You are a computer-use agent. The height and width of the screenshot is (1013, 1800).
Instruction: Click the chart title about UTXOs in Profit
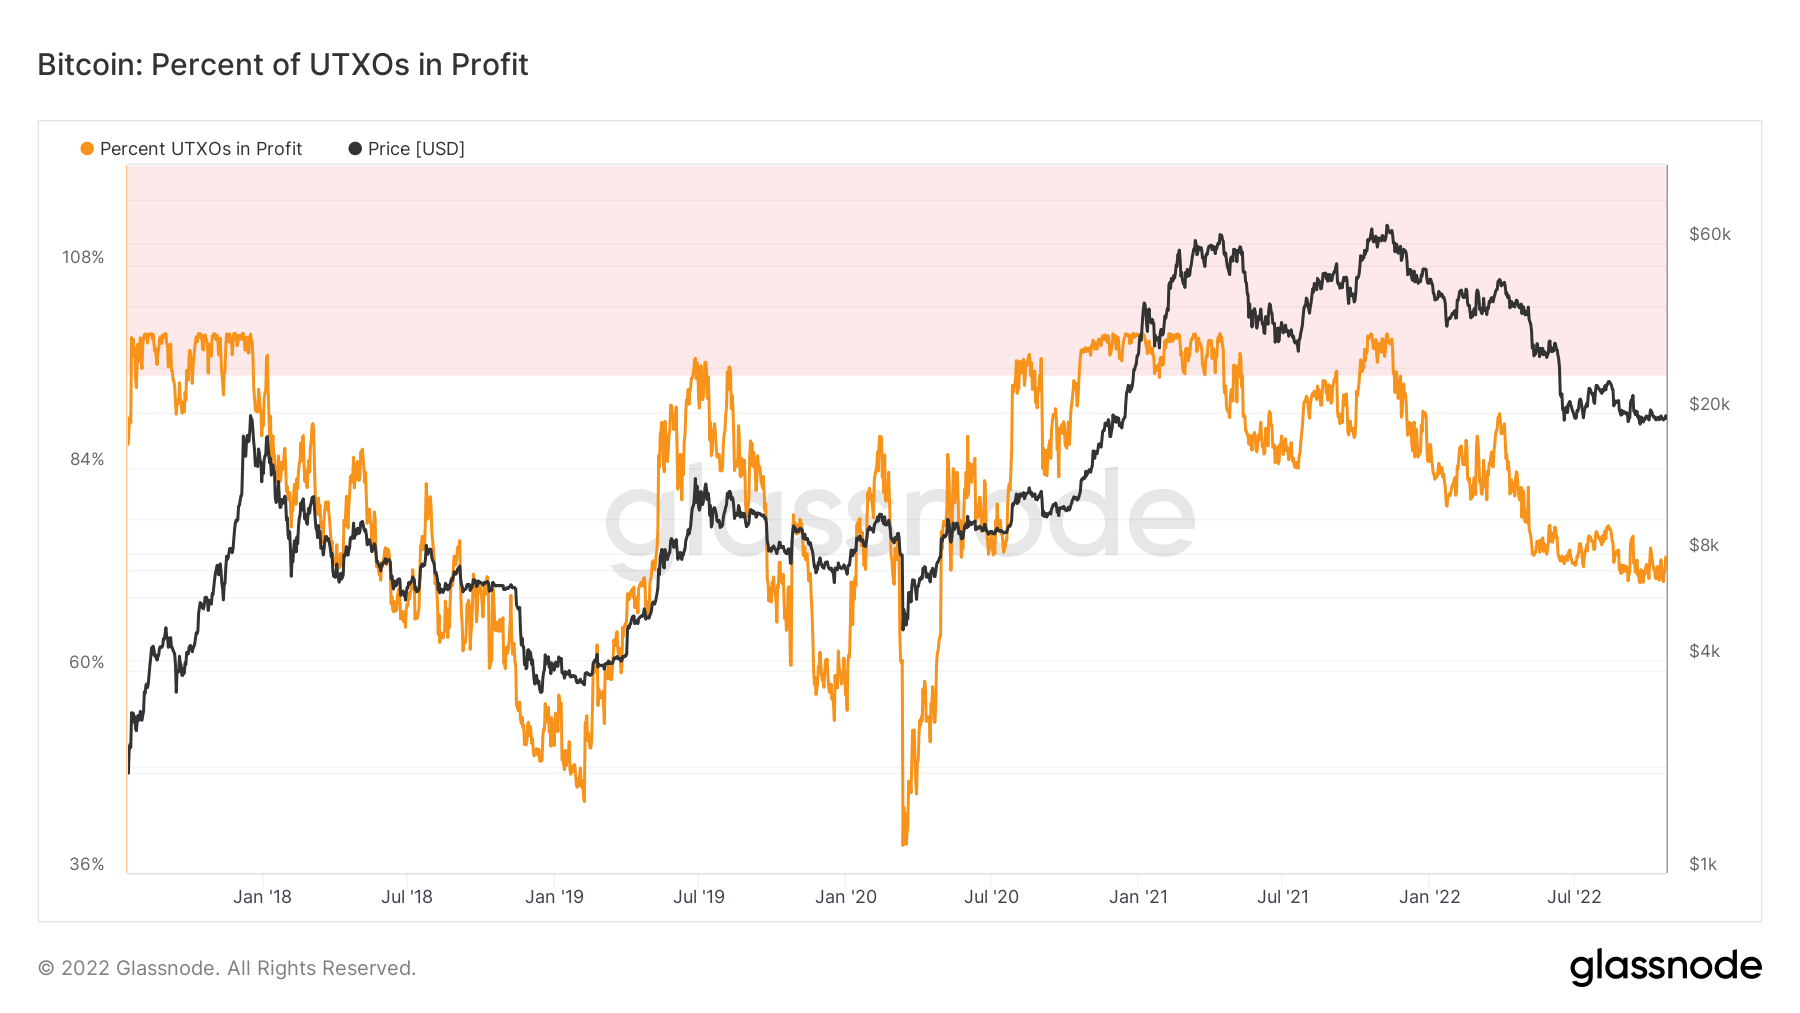click(x=283, y=64)
